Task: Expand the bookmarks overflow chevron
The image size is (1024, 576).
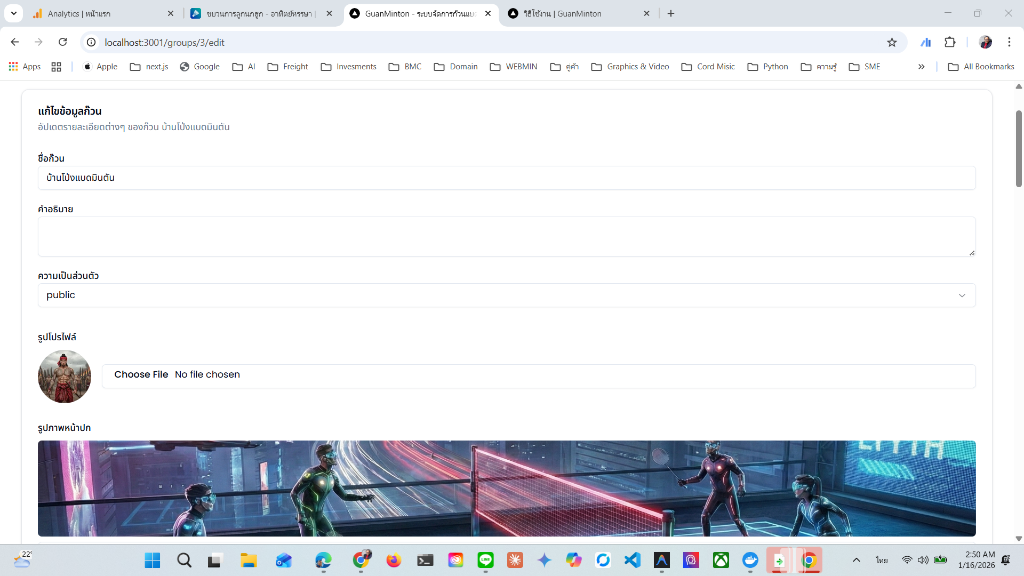Action: point(921,67)
